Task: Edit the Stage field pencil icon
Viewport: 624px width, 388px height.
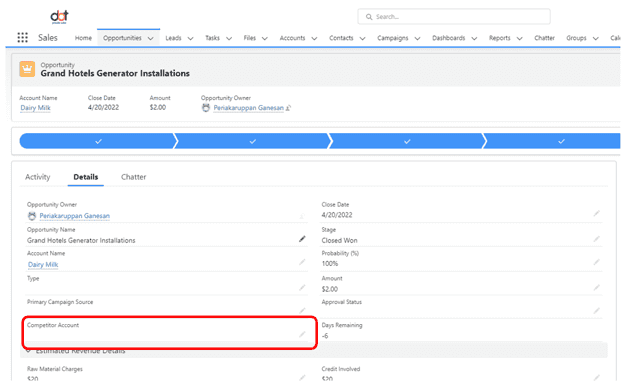Action: tap(596, 239)
